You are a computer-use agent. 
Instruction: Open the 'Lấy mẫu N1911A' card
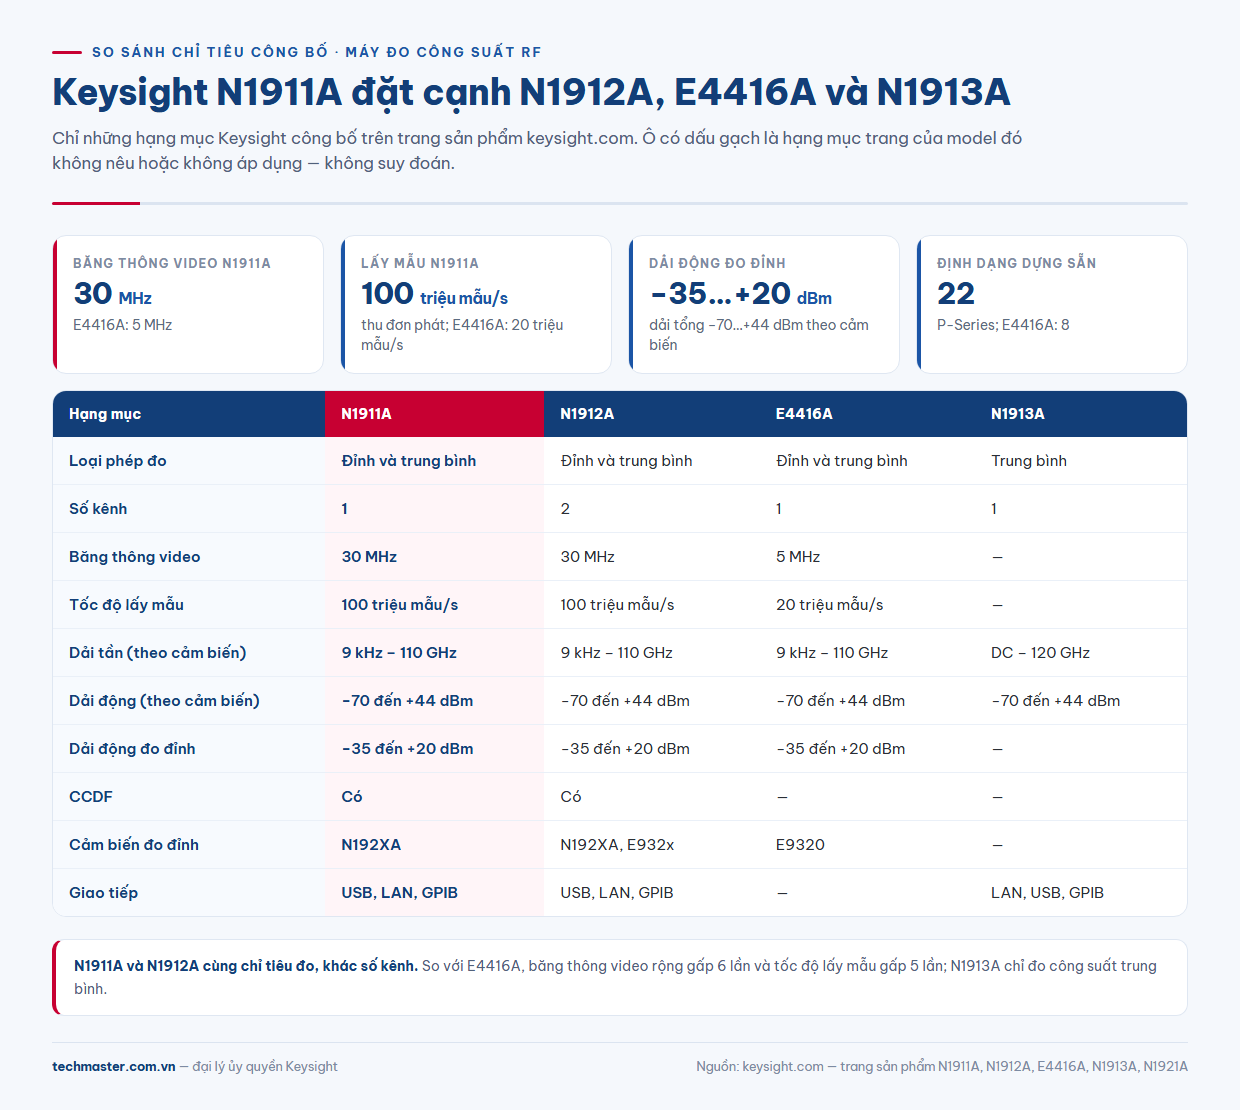[476, 304]
